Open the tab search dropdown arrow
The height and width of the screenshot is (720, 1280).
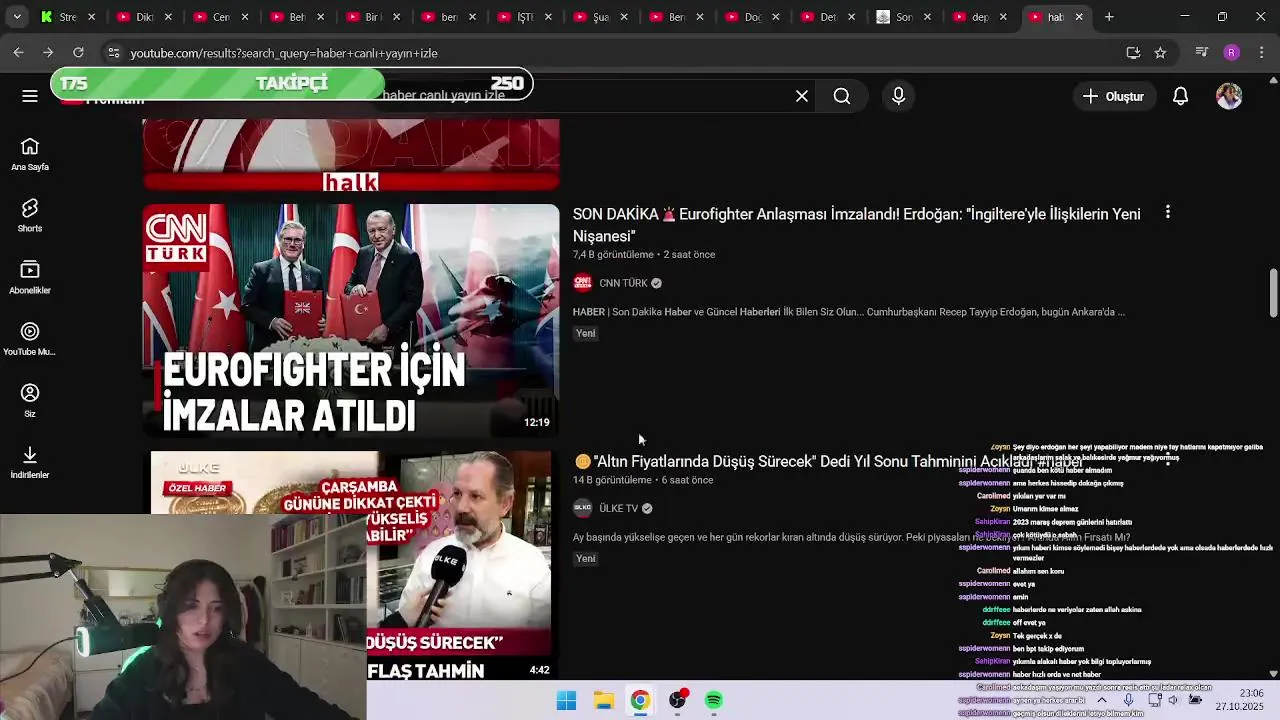point(17,17)
